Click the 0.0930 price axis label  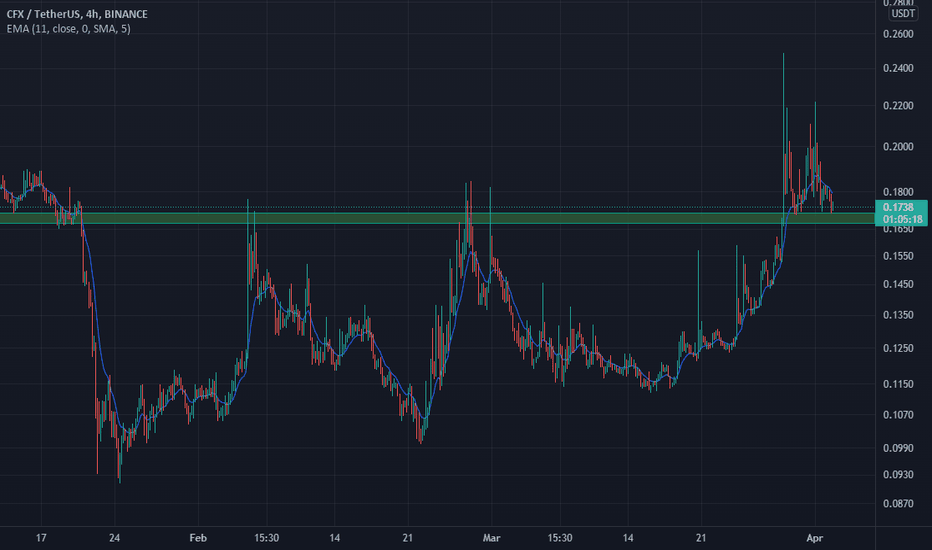(898, 474)
